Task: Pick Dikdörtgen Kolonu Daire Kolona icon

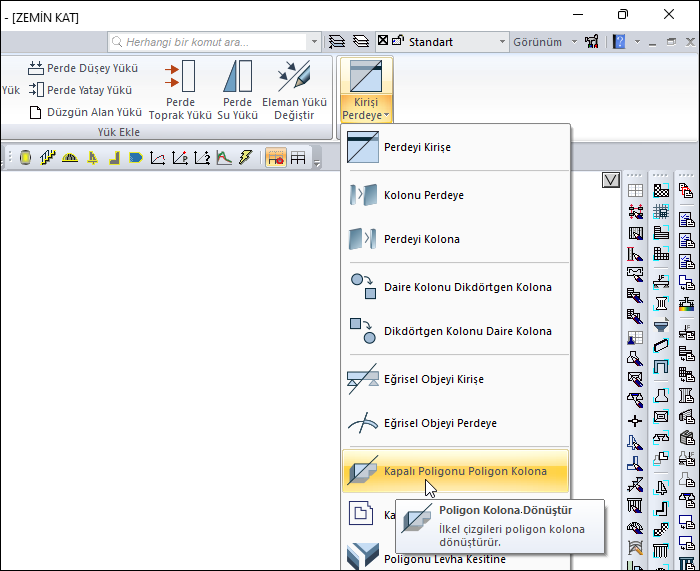Action: pos(361,331)
